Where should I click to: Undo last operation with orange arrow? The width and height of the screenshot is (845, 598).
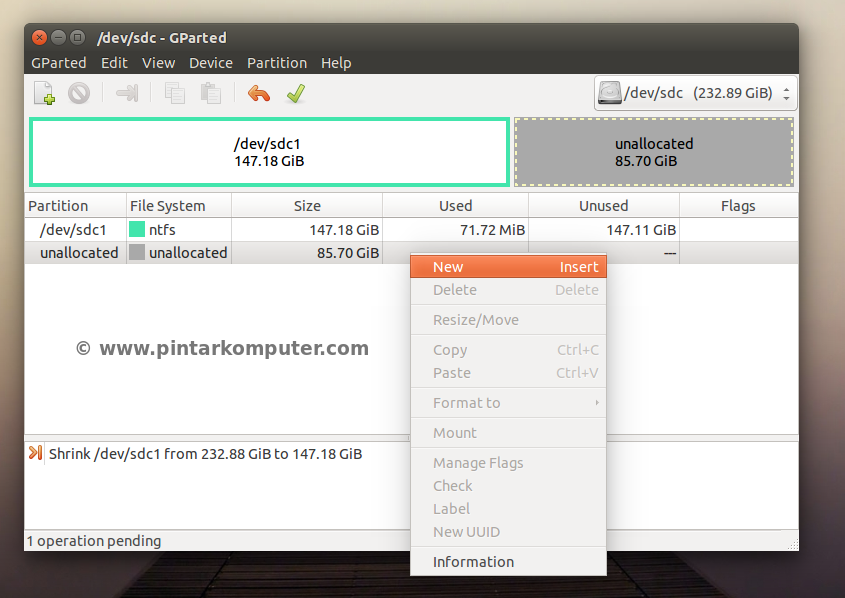pos(259,93)
